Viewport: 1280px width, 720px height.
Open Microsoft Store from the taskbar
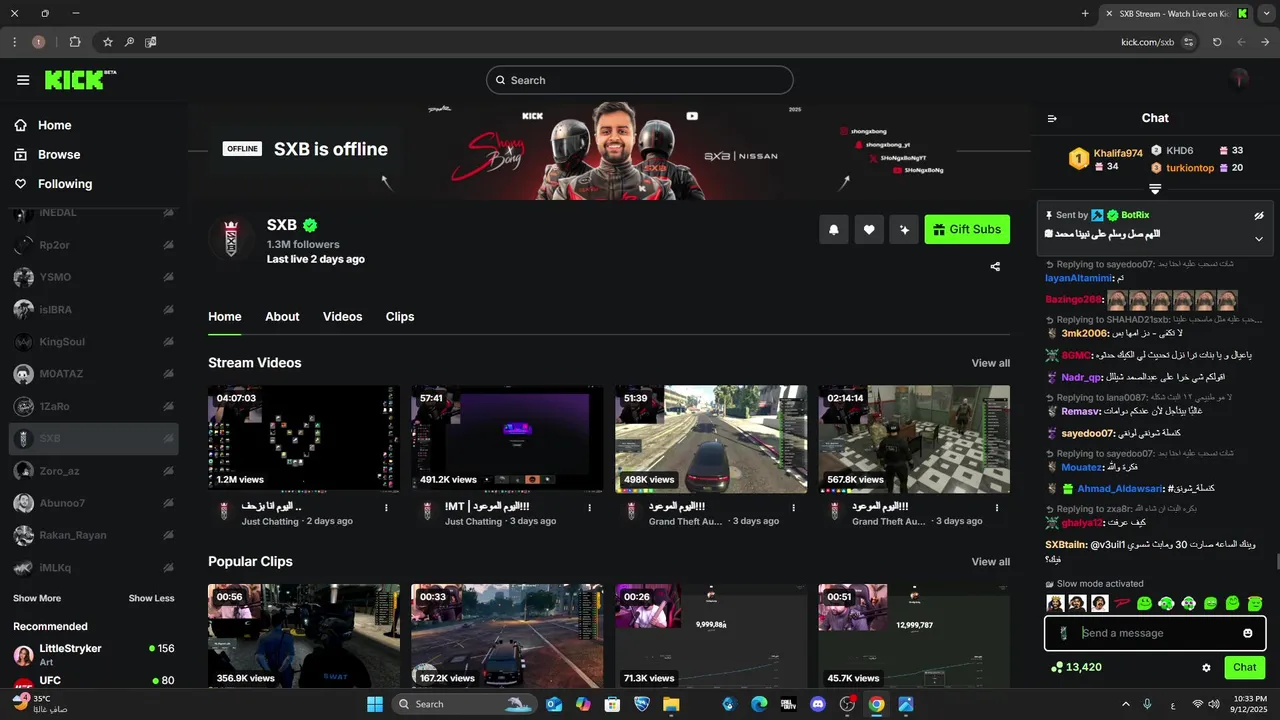coord(612,704)
